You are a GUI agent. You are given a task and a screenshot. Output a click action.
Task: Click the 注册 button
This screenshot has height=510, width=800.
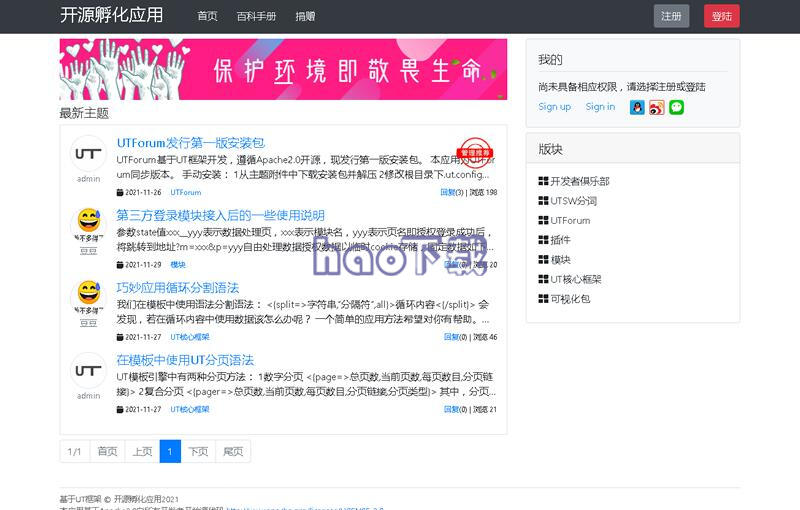(671, 16)
